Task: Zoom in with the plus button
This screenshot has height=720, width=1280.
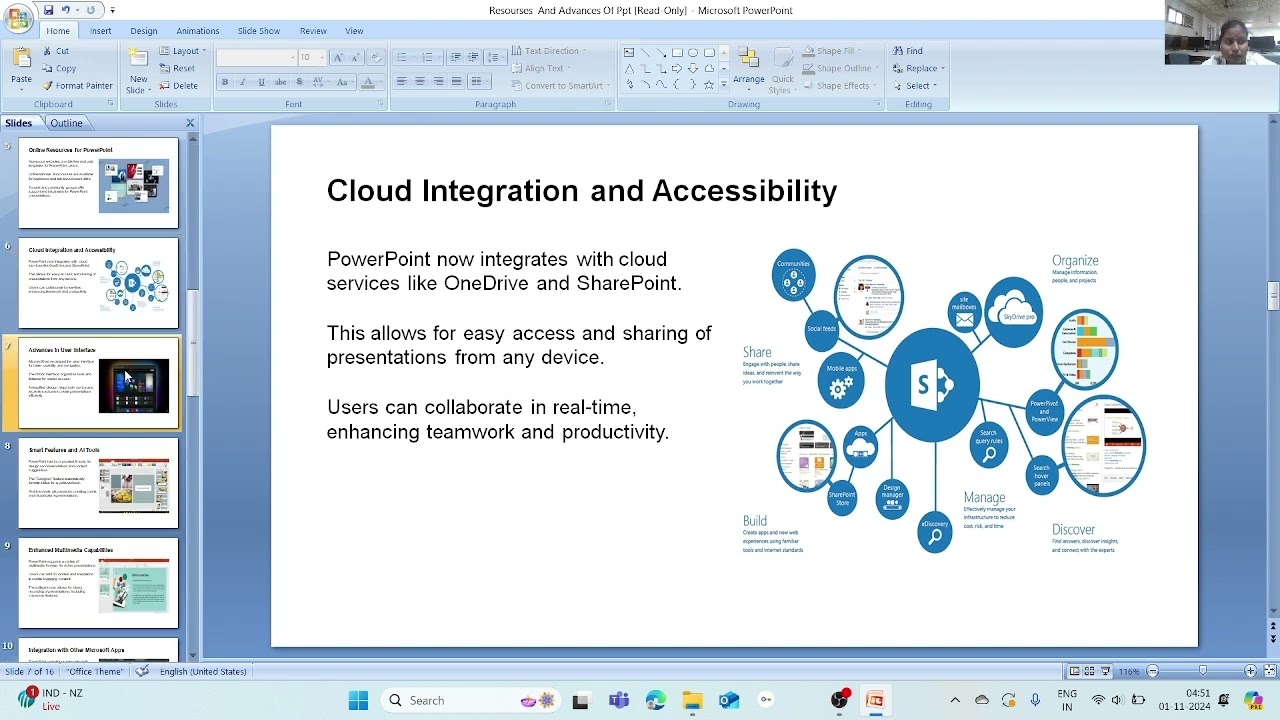Action: [x=1250, y=671]
